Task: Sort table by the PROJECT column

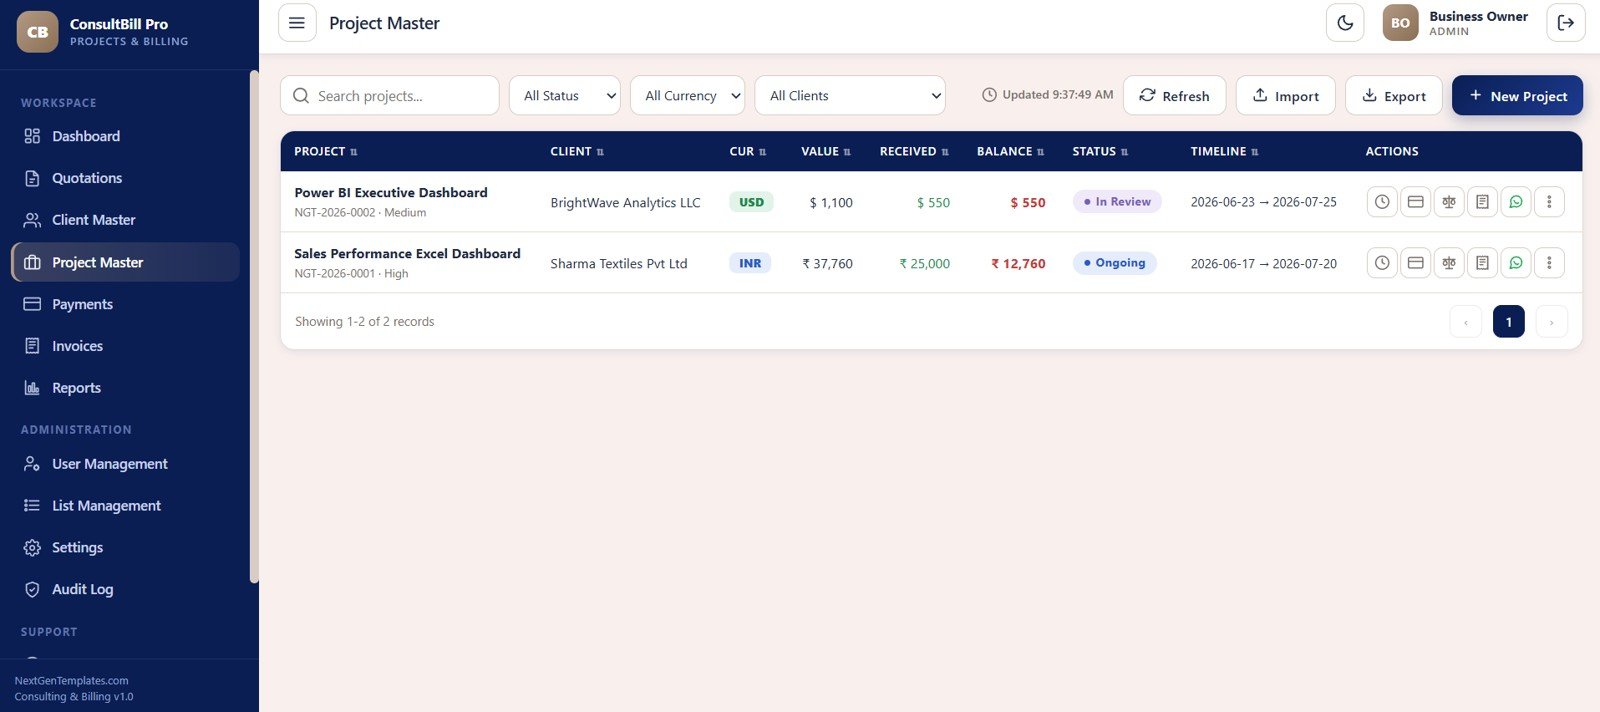Action: point(326,152)
